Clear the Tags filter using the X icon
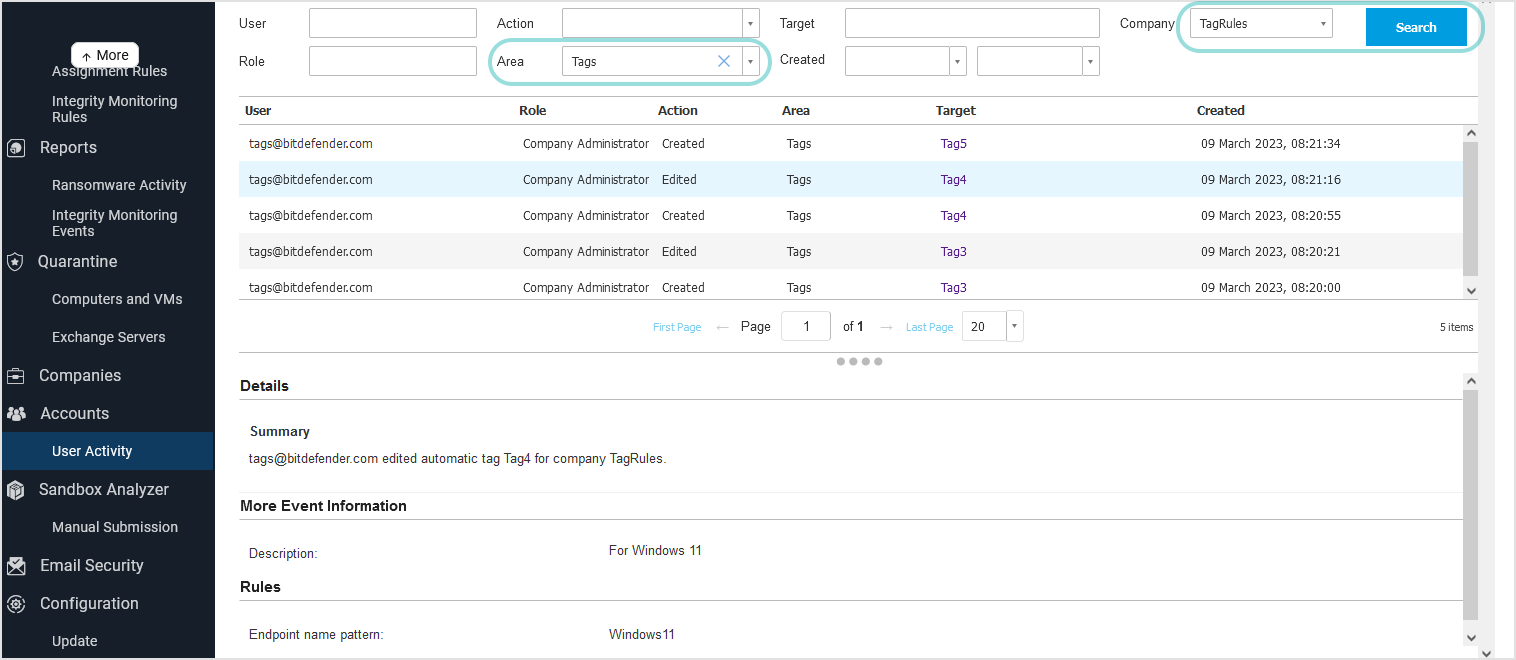This screenshot has width=1516, height=660. pyautogui.click(x=723, y=60)
